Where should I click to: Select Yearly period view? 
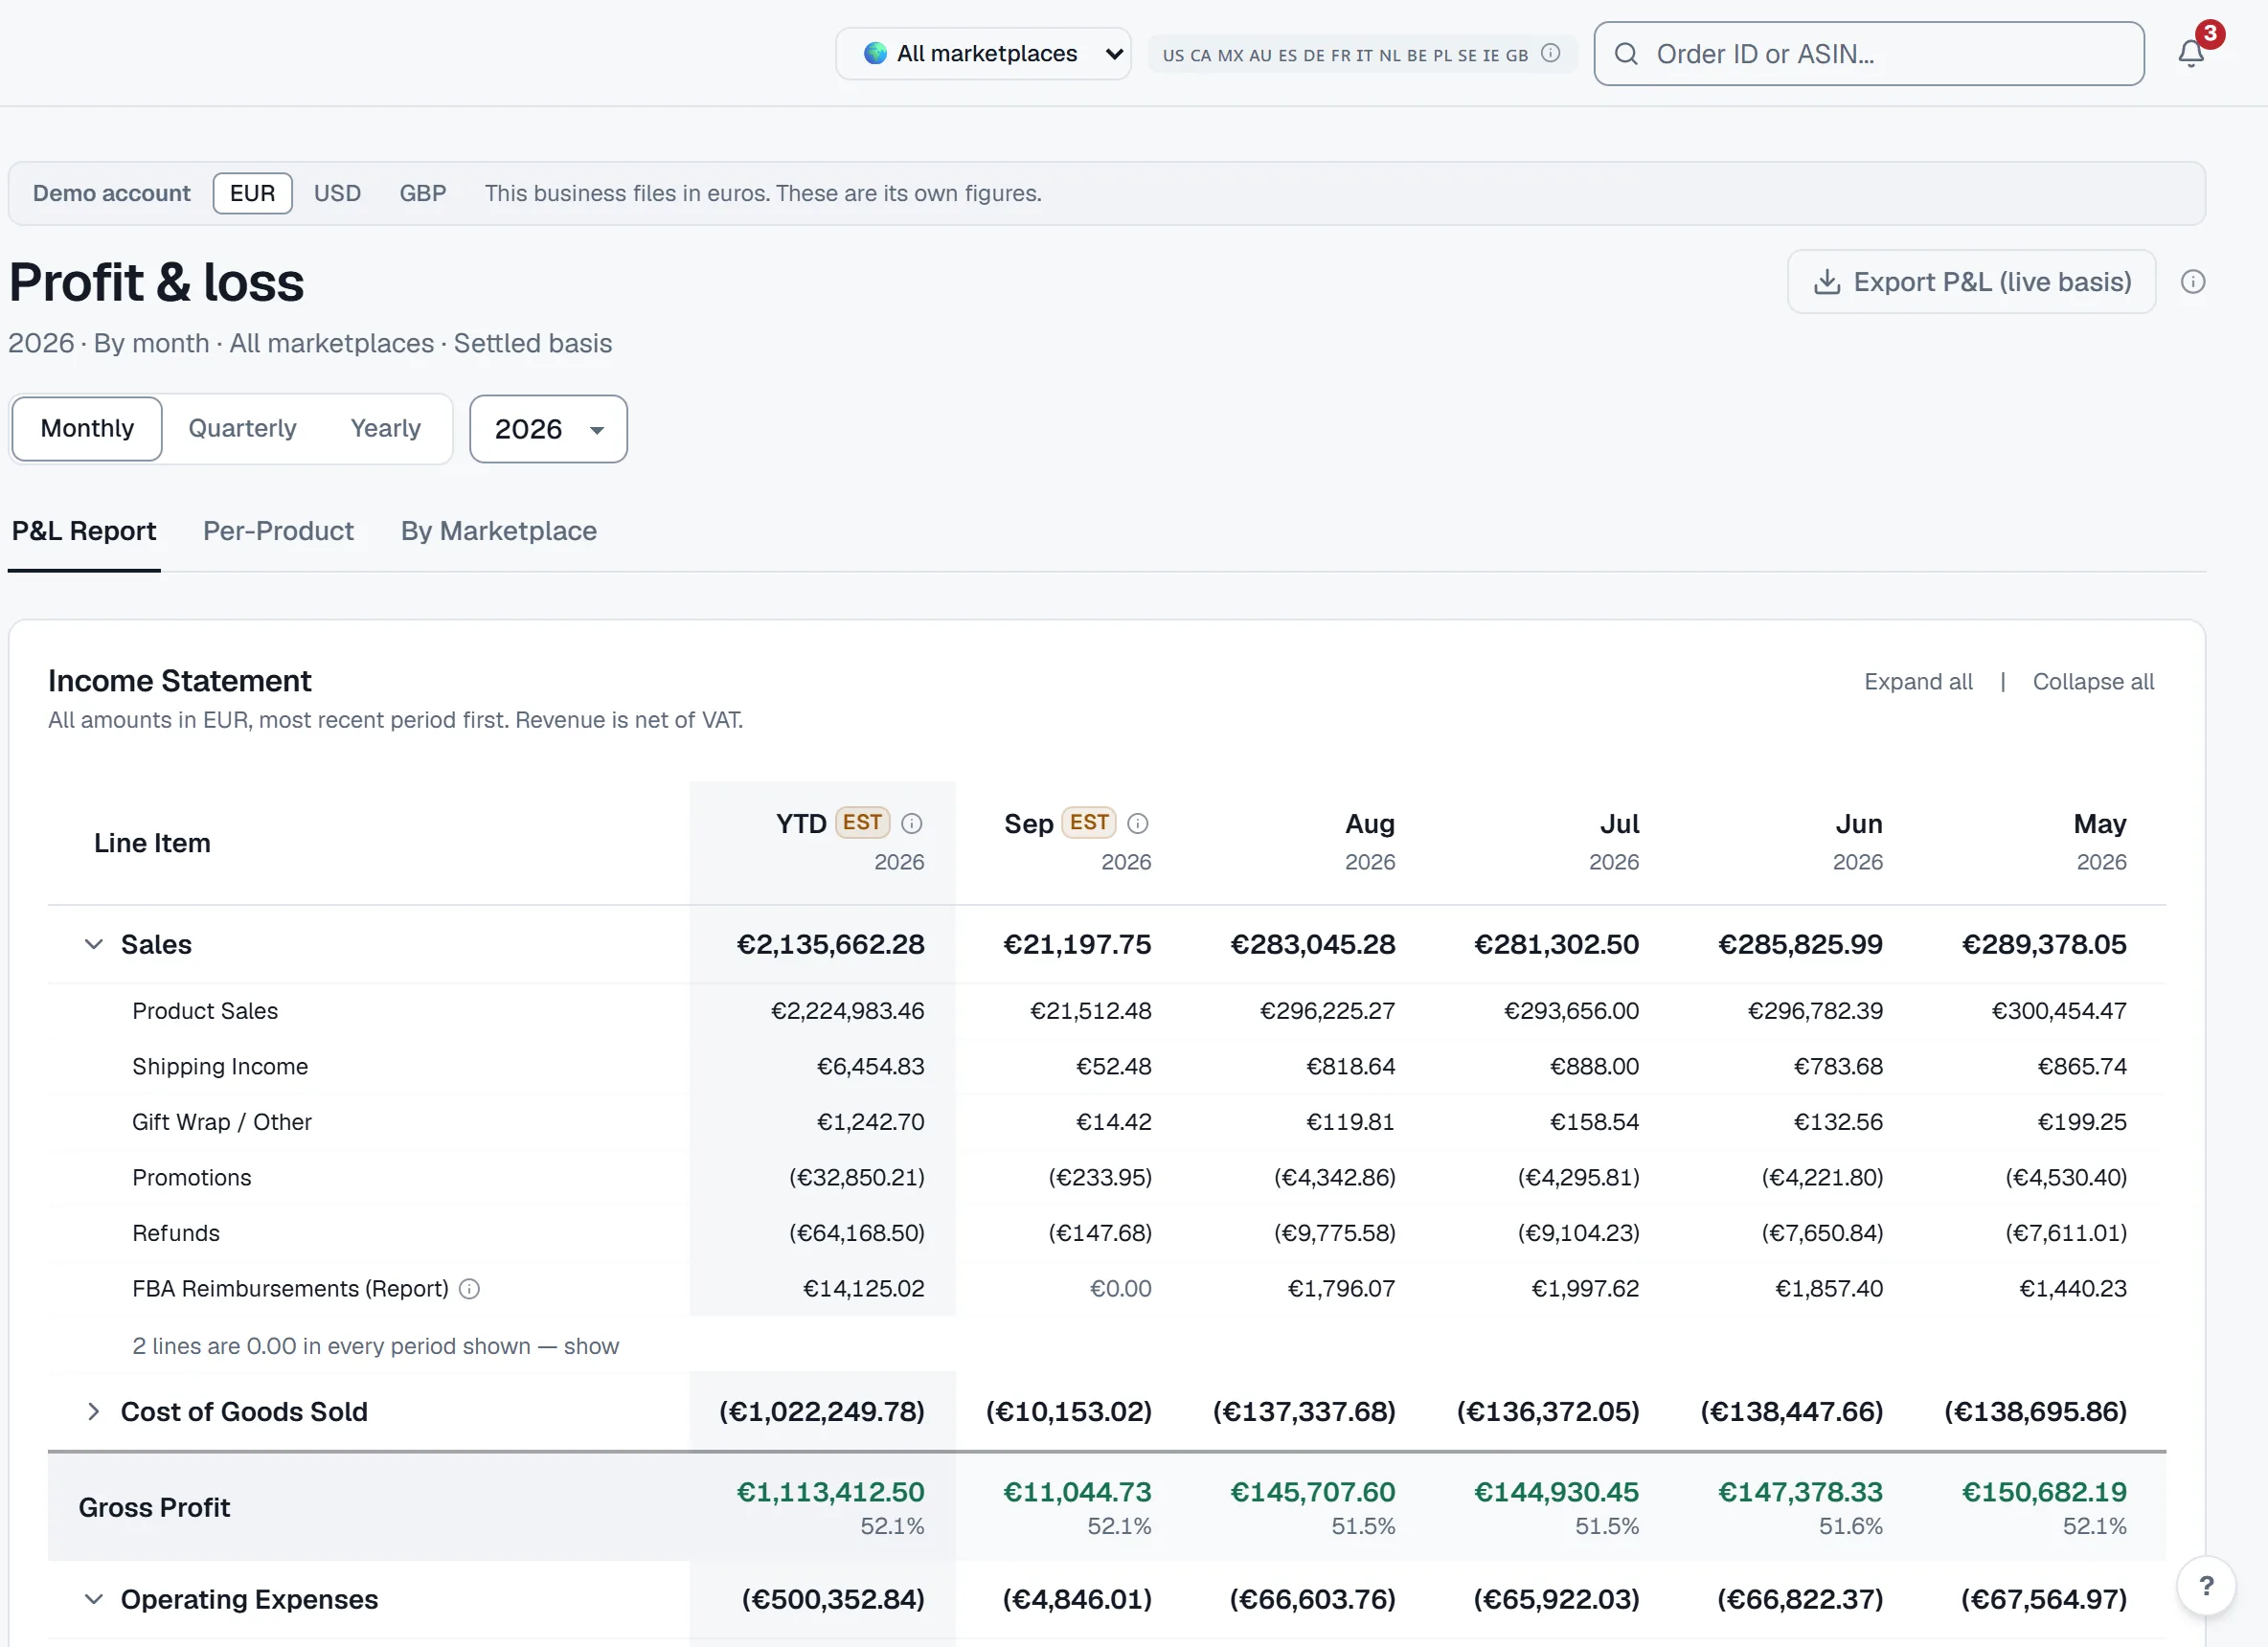pyautogui.click(x=385, y=429)
